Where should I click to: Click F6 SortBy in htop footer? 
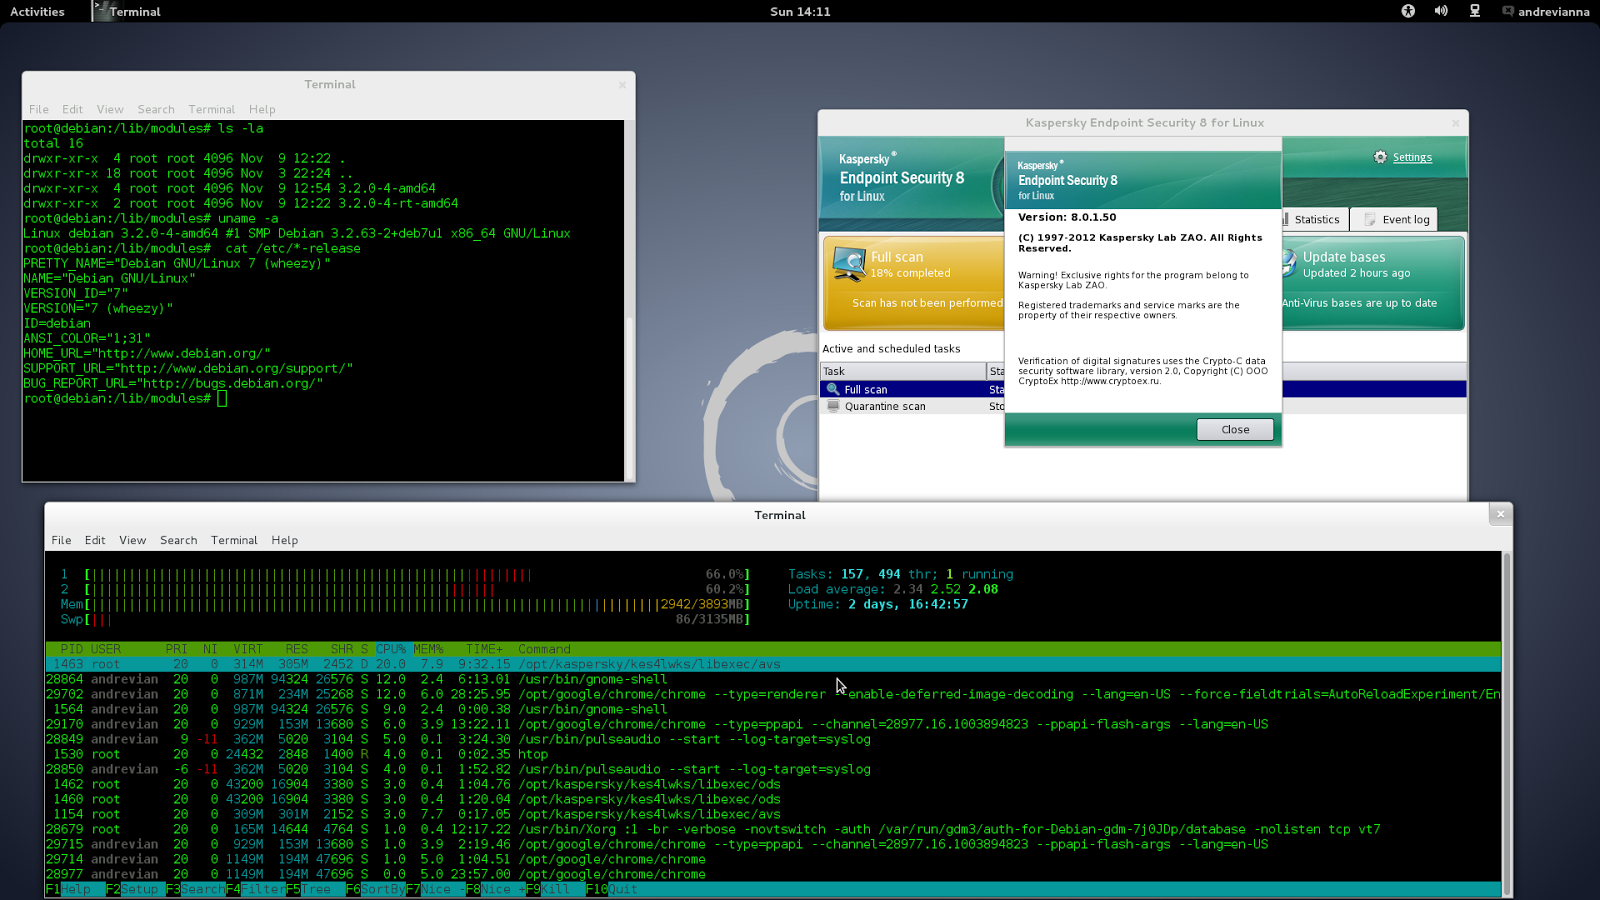pyautogui.click(x=376, y=889)
